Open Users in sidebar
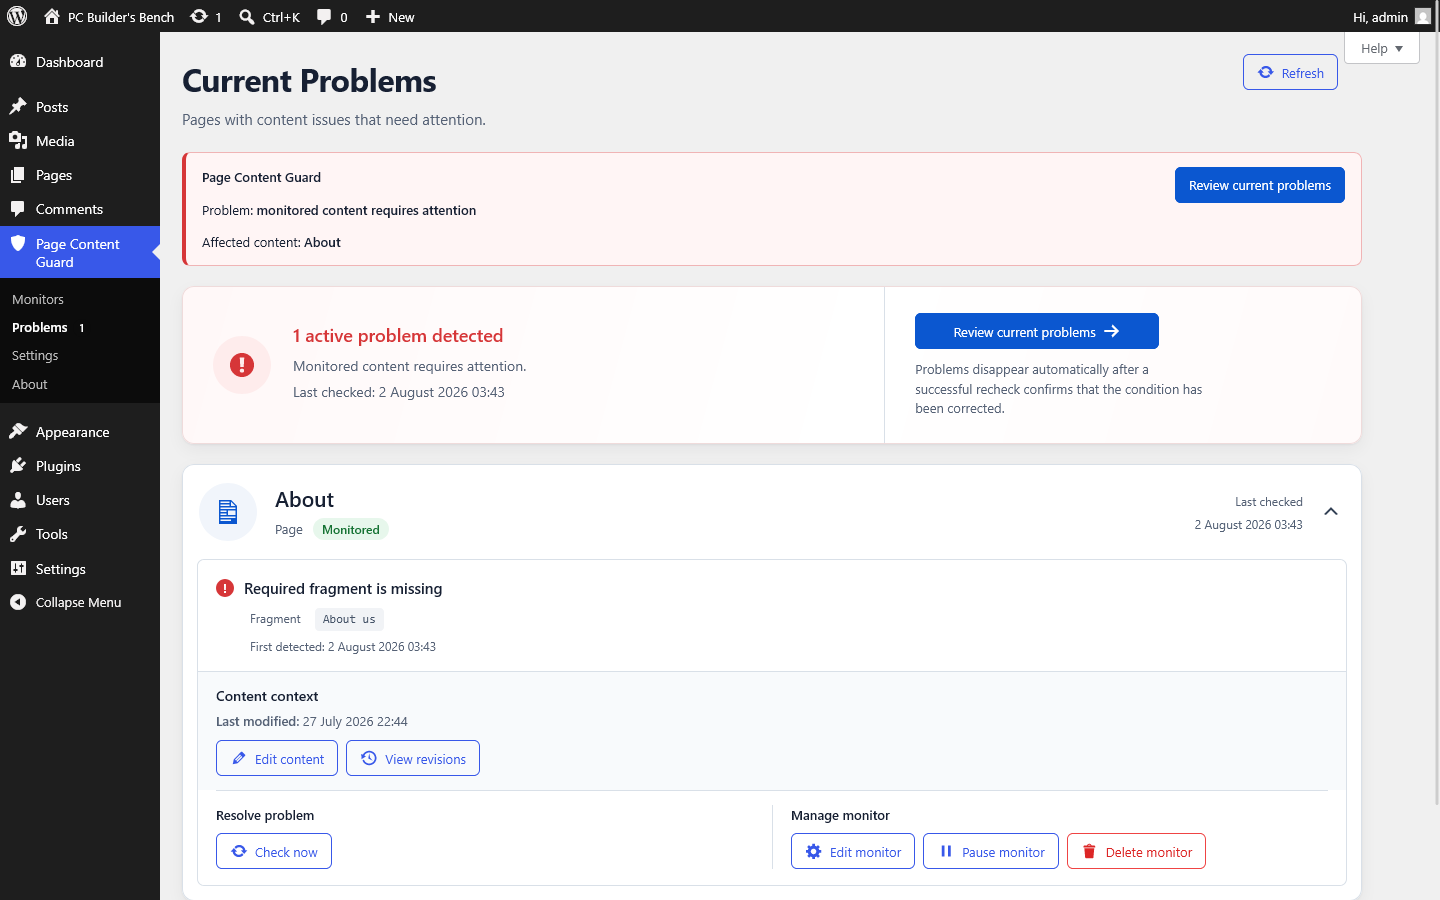The height and width of the screenshot is (900, 1440). click(80, 500)
